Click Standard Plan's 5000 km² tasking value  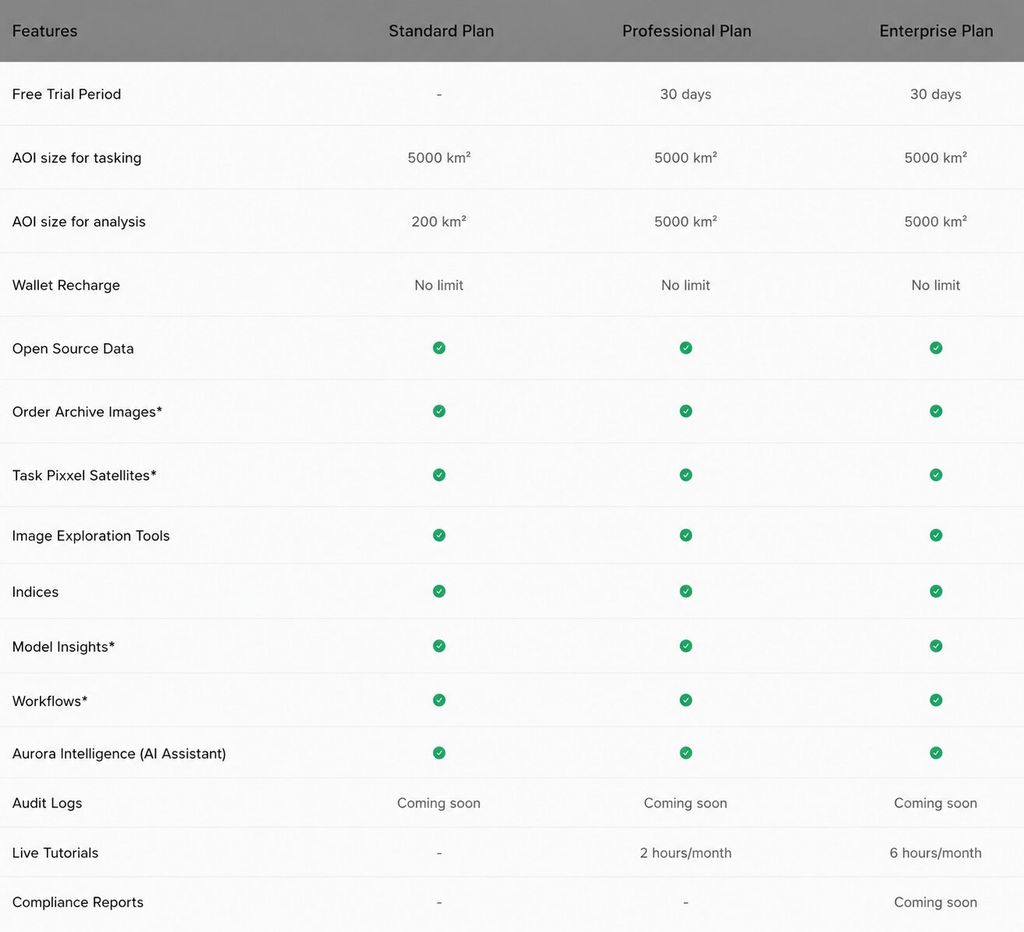(439, 157)
